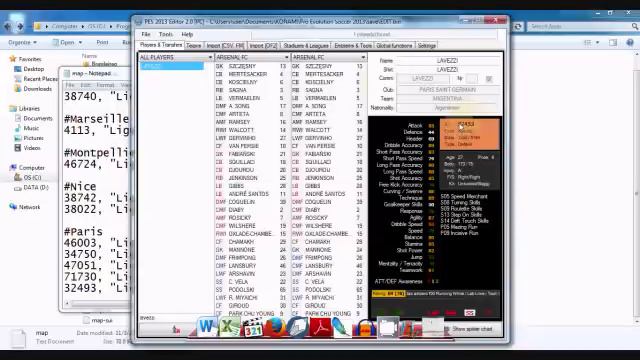Switch to the Emblems & Tools tab

pyautogui.click(x=353, y=46)
